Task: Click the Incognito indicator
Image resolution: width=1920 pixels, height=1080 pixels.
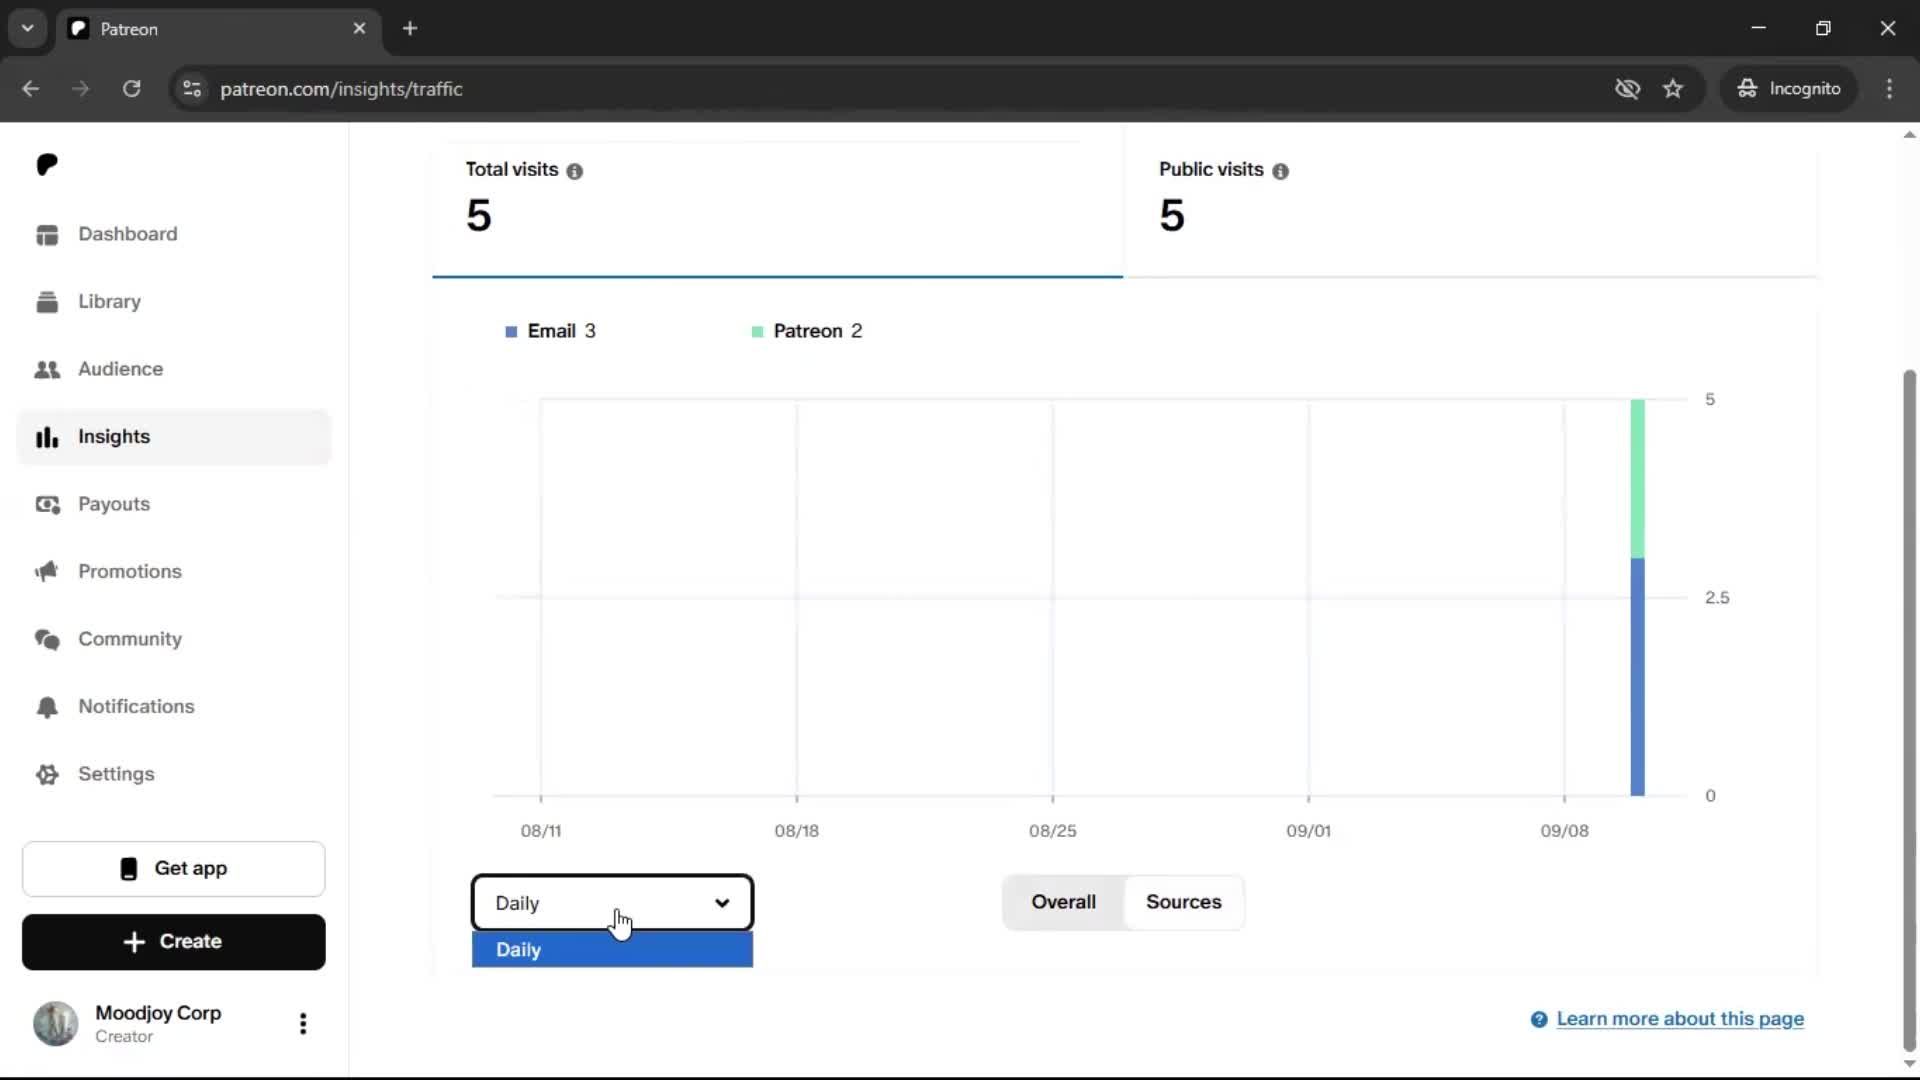Action: [x=1789, y=89]
